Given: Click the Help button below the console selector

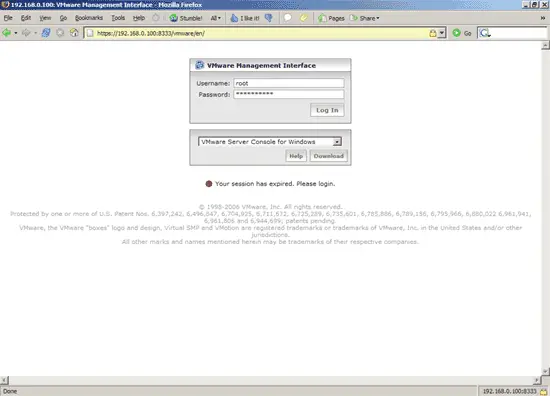Looking at the screenshot, I should click(296, 156).
